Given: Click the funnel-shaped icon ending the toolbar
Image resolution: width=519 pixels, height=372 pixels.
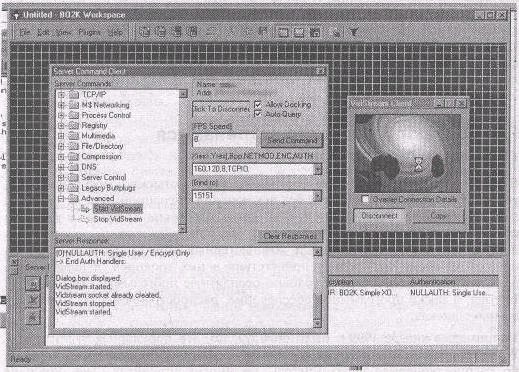Looking at the screenshot, I should 354,32.
